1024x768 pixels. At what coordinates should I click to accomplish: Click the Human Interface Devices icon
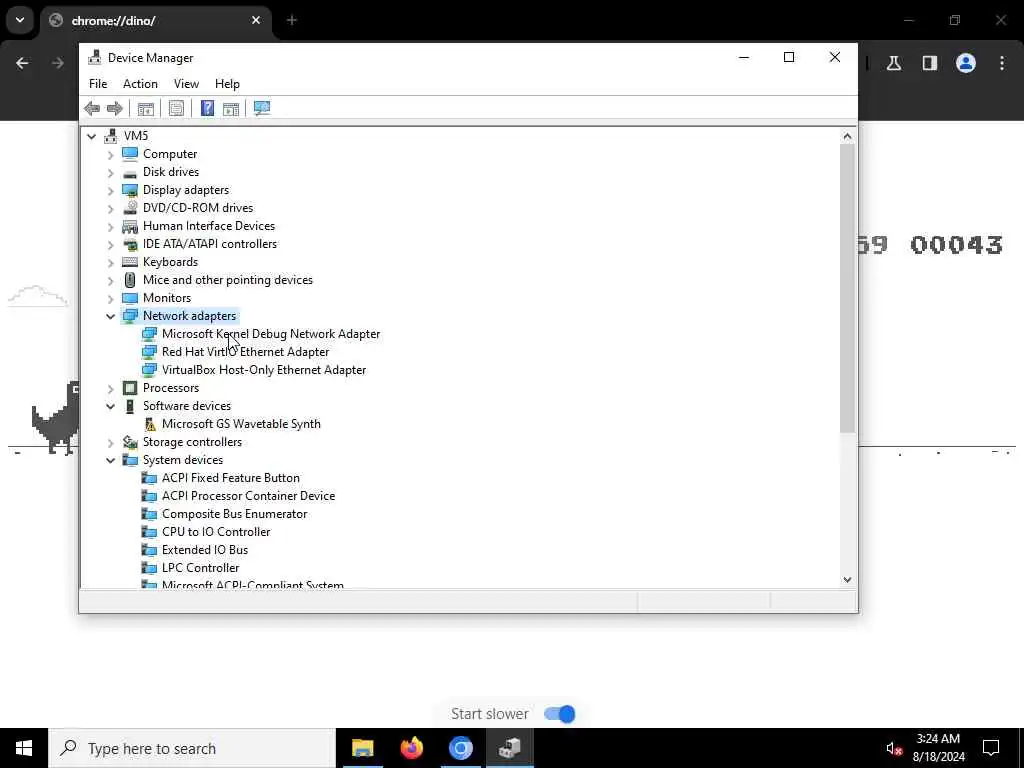[130, 226]
